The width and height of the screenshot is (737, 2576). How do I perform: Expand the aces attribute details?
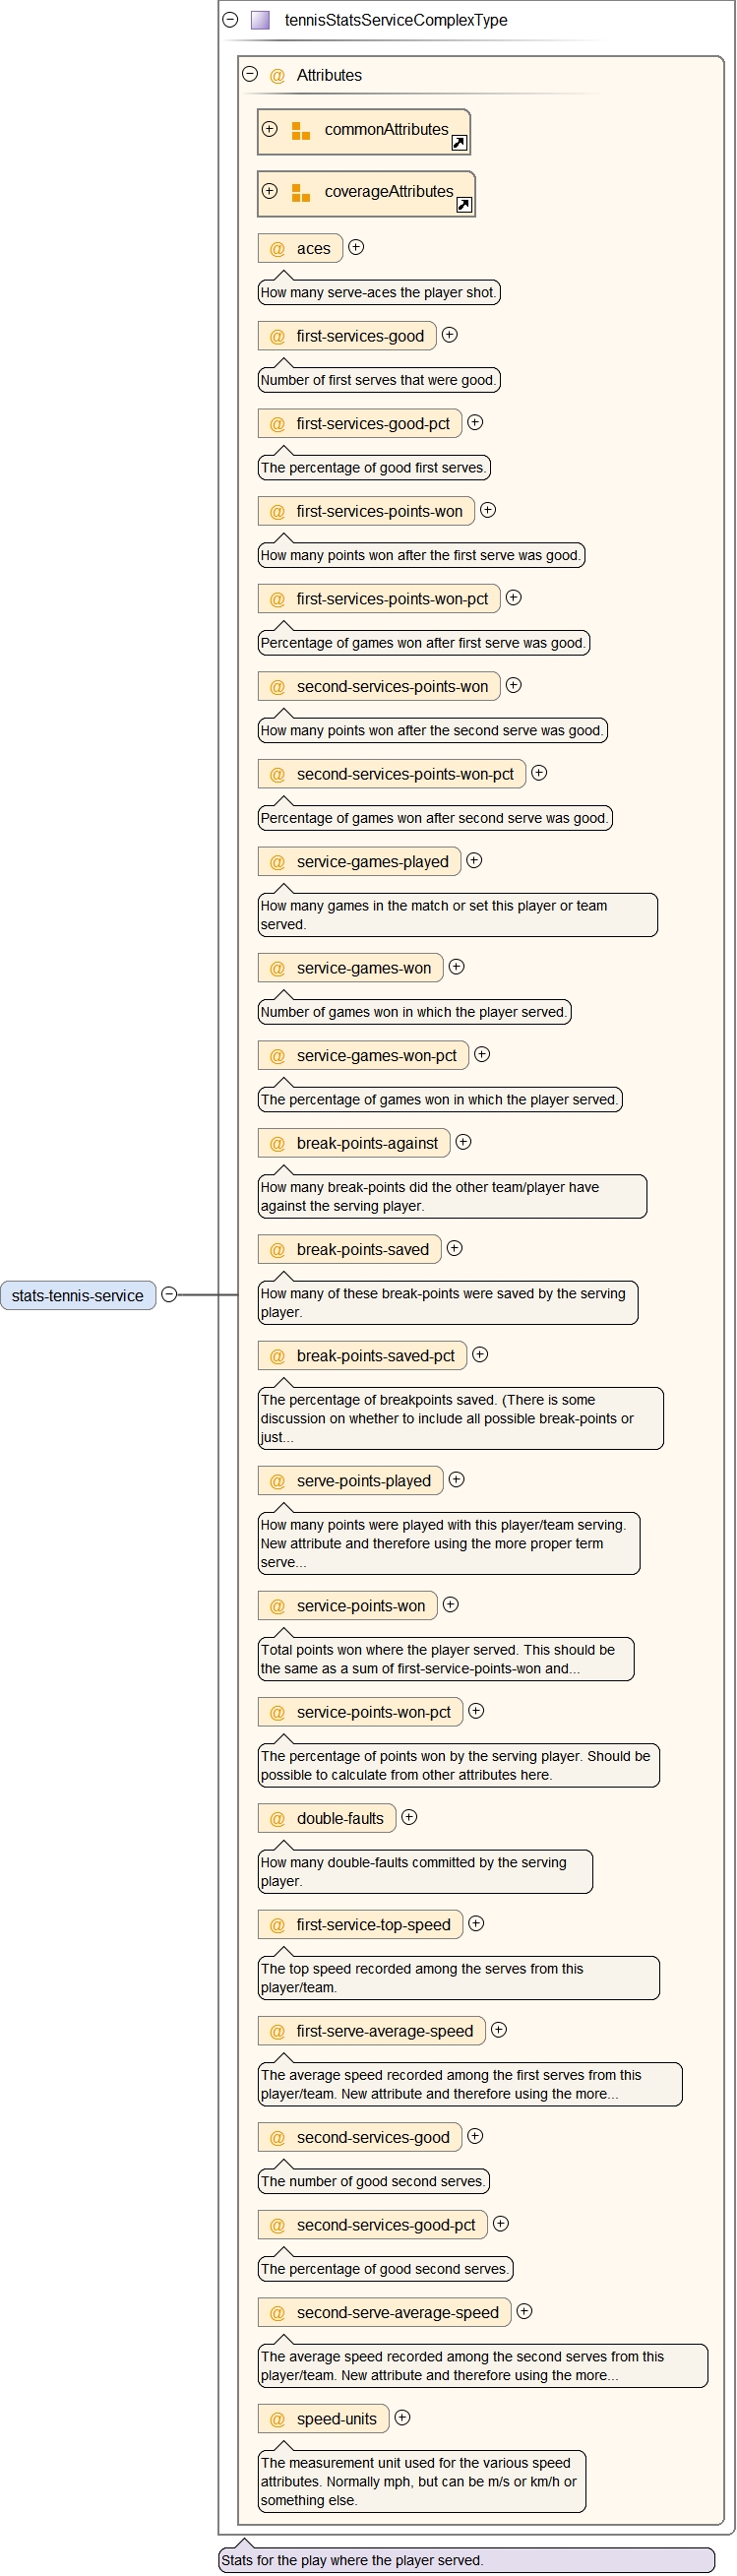pos(356,247)
